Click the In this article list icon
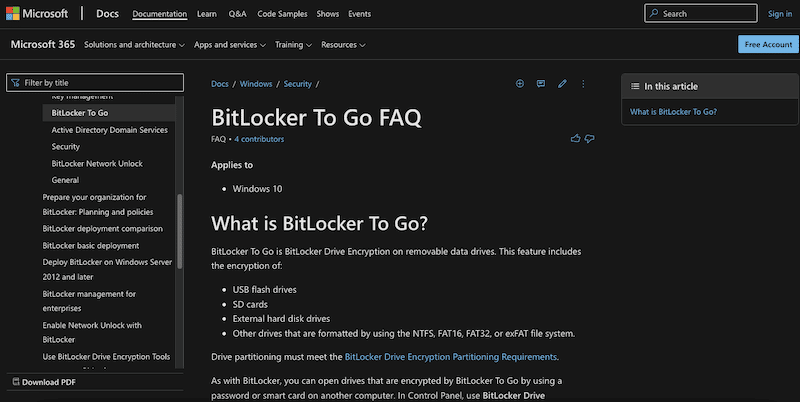This screenshot has width=800, height=402. click(635, 86)
